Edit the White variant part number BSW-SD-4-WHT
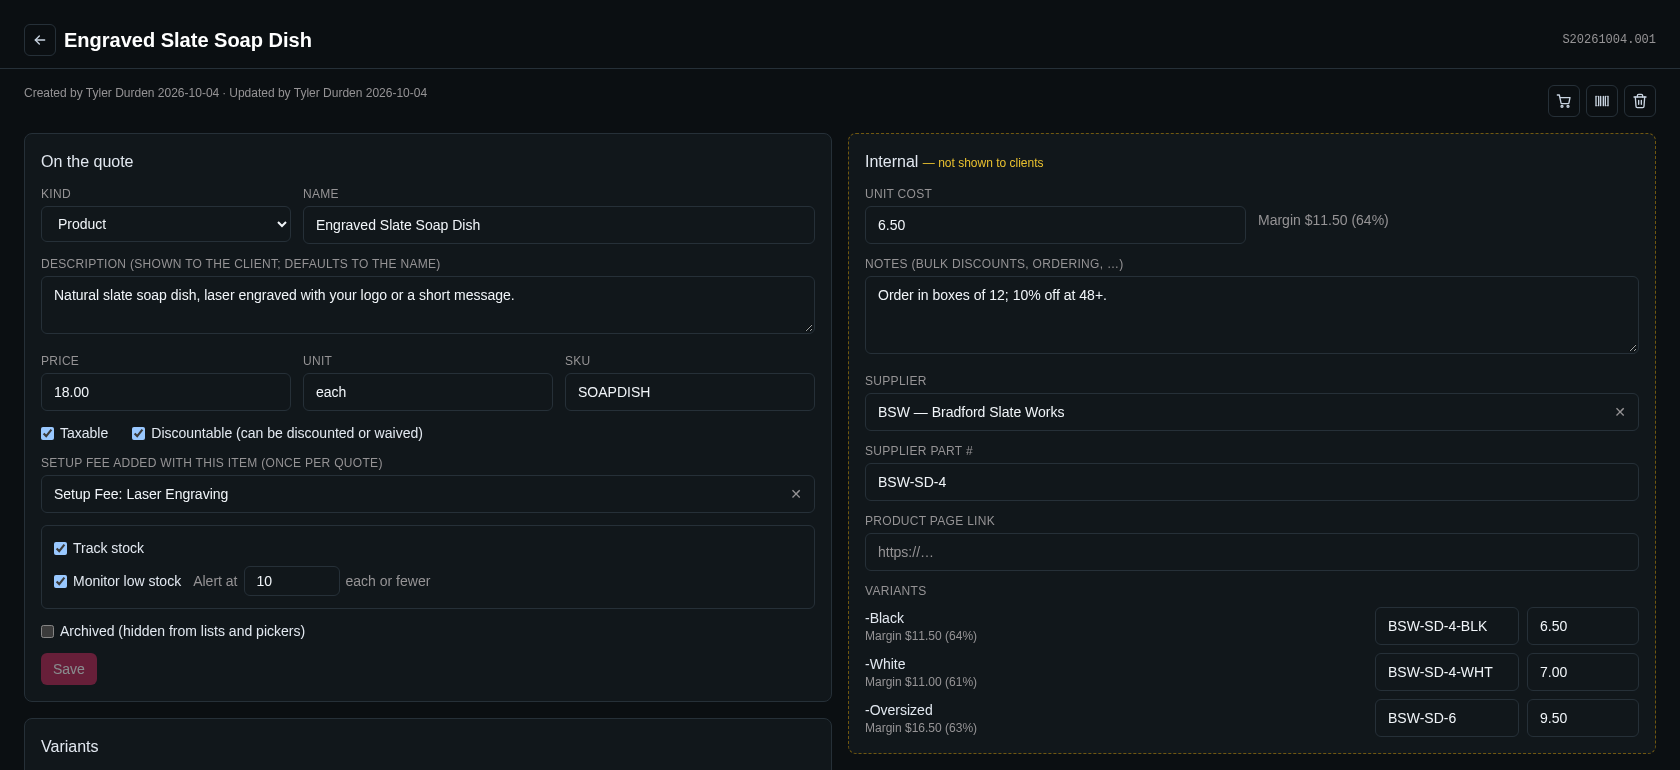 click(x=1447, y=672)
